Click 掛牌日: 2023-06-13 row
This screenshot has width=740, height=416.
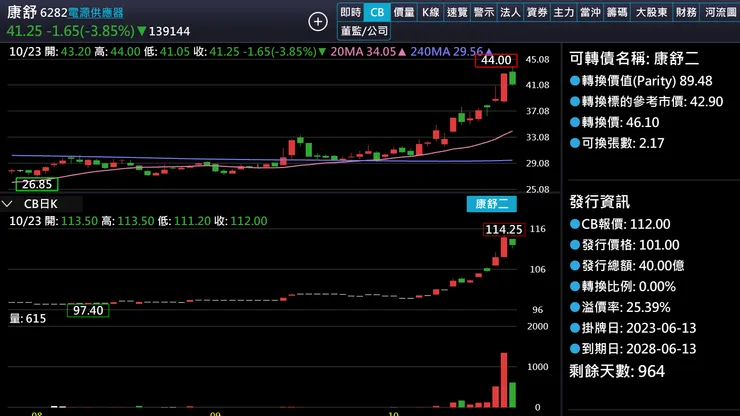[x=633, y=328]
